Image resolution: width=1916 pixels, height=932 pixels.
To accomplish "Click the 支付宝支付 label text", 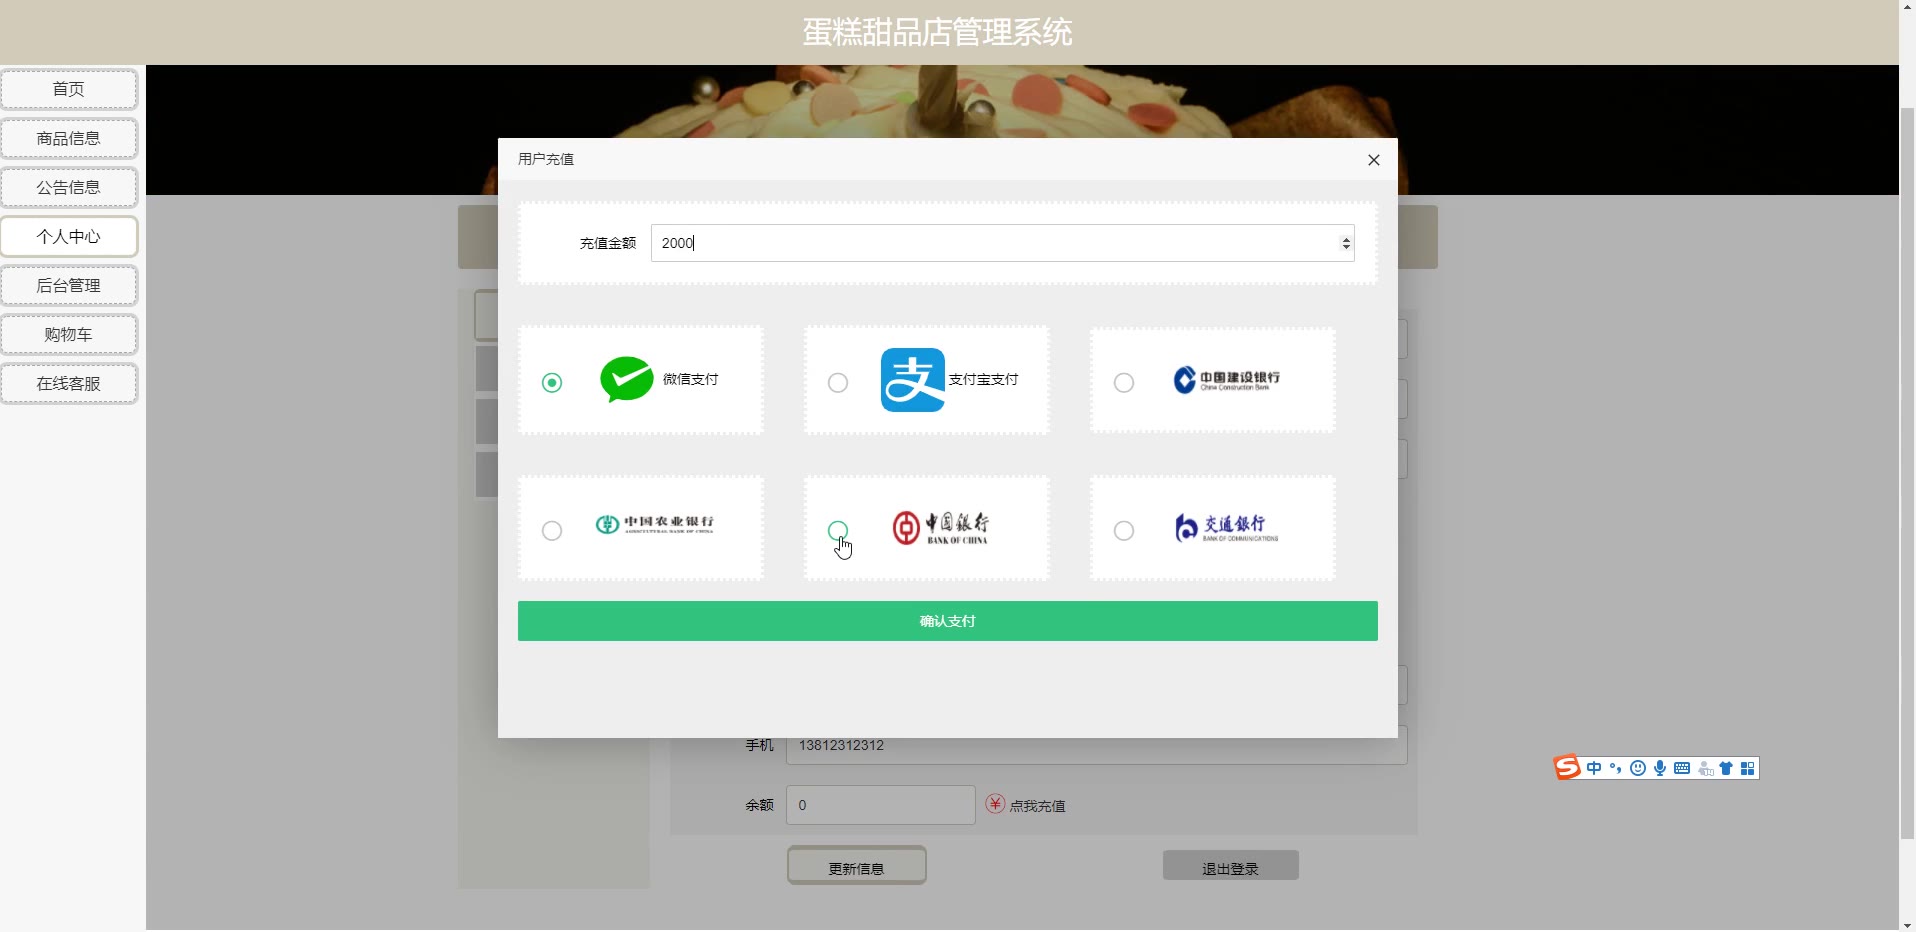I will (x=984, y=380).
